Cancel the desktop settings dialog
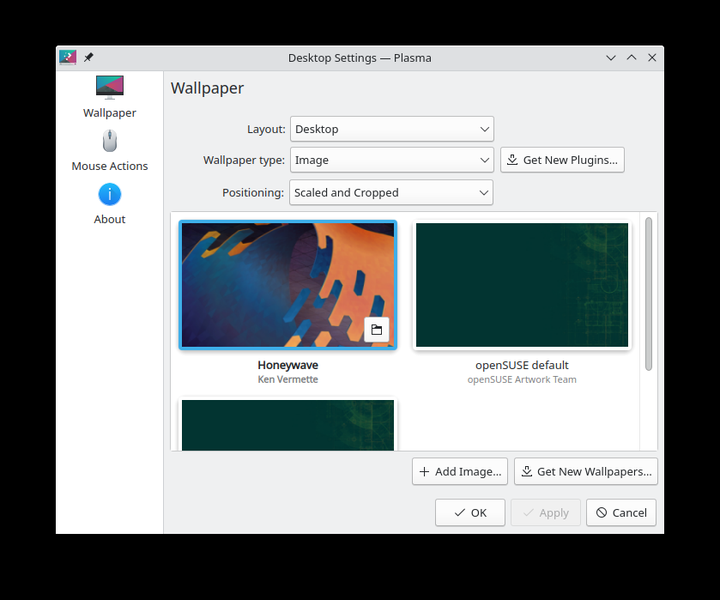Image resolution: width=720 pixels, height=600 pixels. [621, 512]
